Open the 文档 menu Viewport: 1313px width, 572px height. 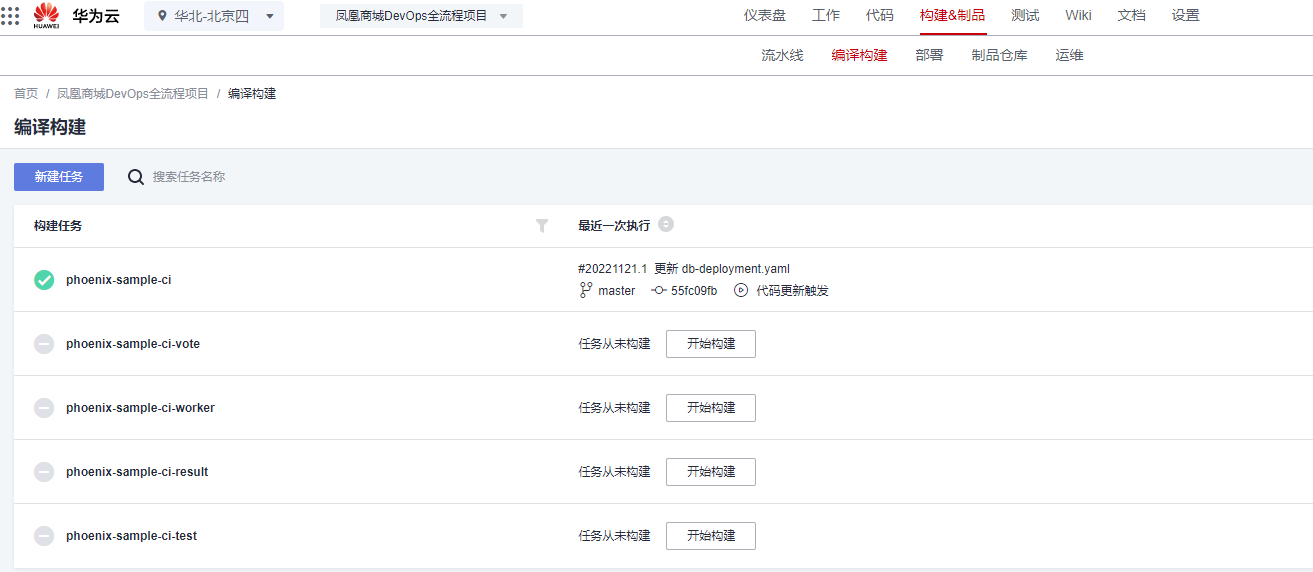click(1132, 15)
